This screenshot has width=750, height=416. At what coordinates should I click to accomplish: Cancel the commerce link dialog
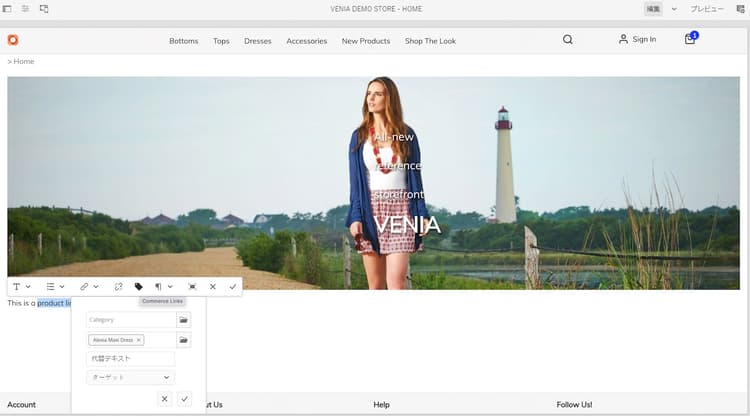coord(165,398)
